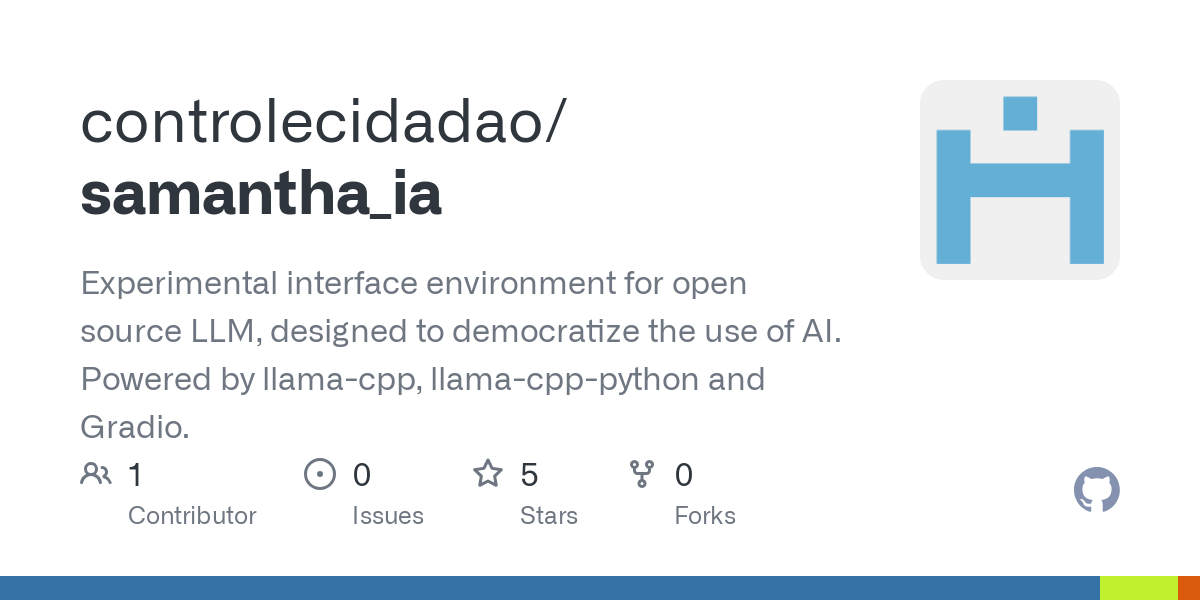Open the controlecidadao owner name
This screenshot has width=1200, height=600.
click(x=323, y=122)
